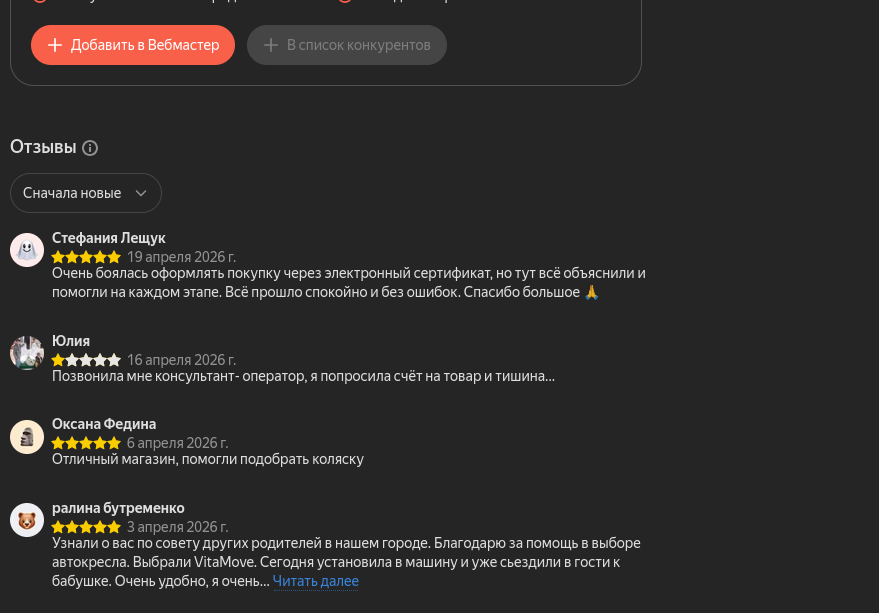The width and height of the screenshot is (879, 613).
Task: Click the reviewer name Оксана Федина
Action: pos(104,424)
